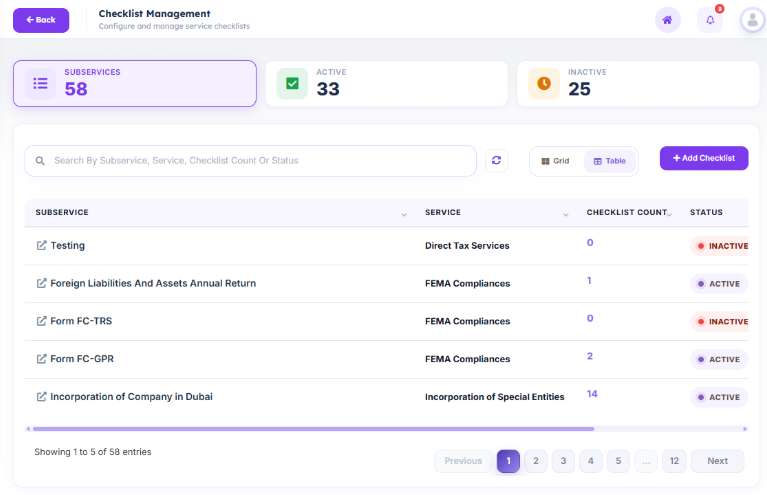Sort by Checklist Count column chevron

(669, 214)
